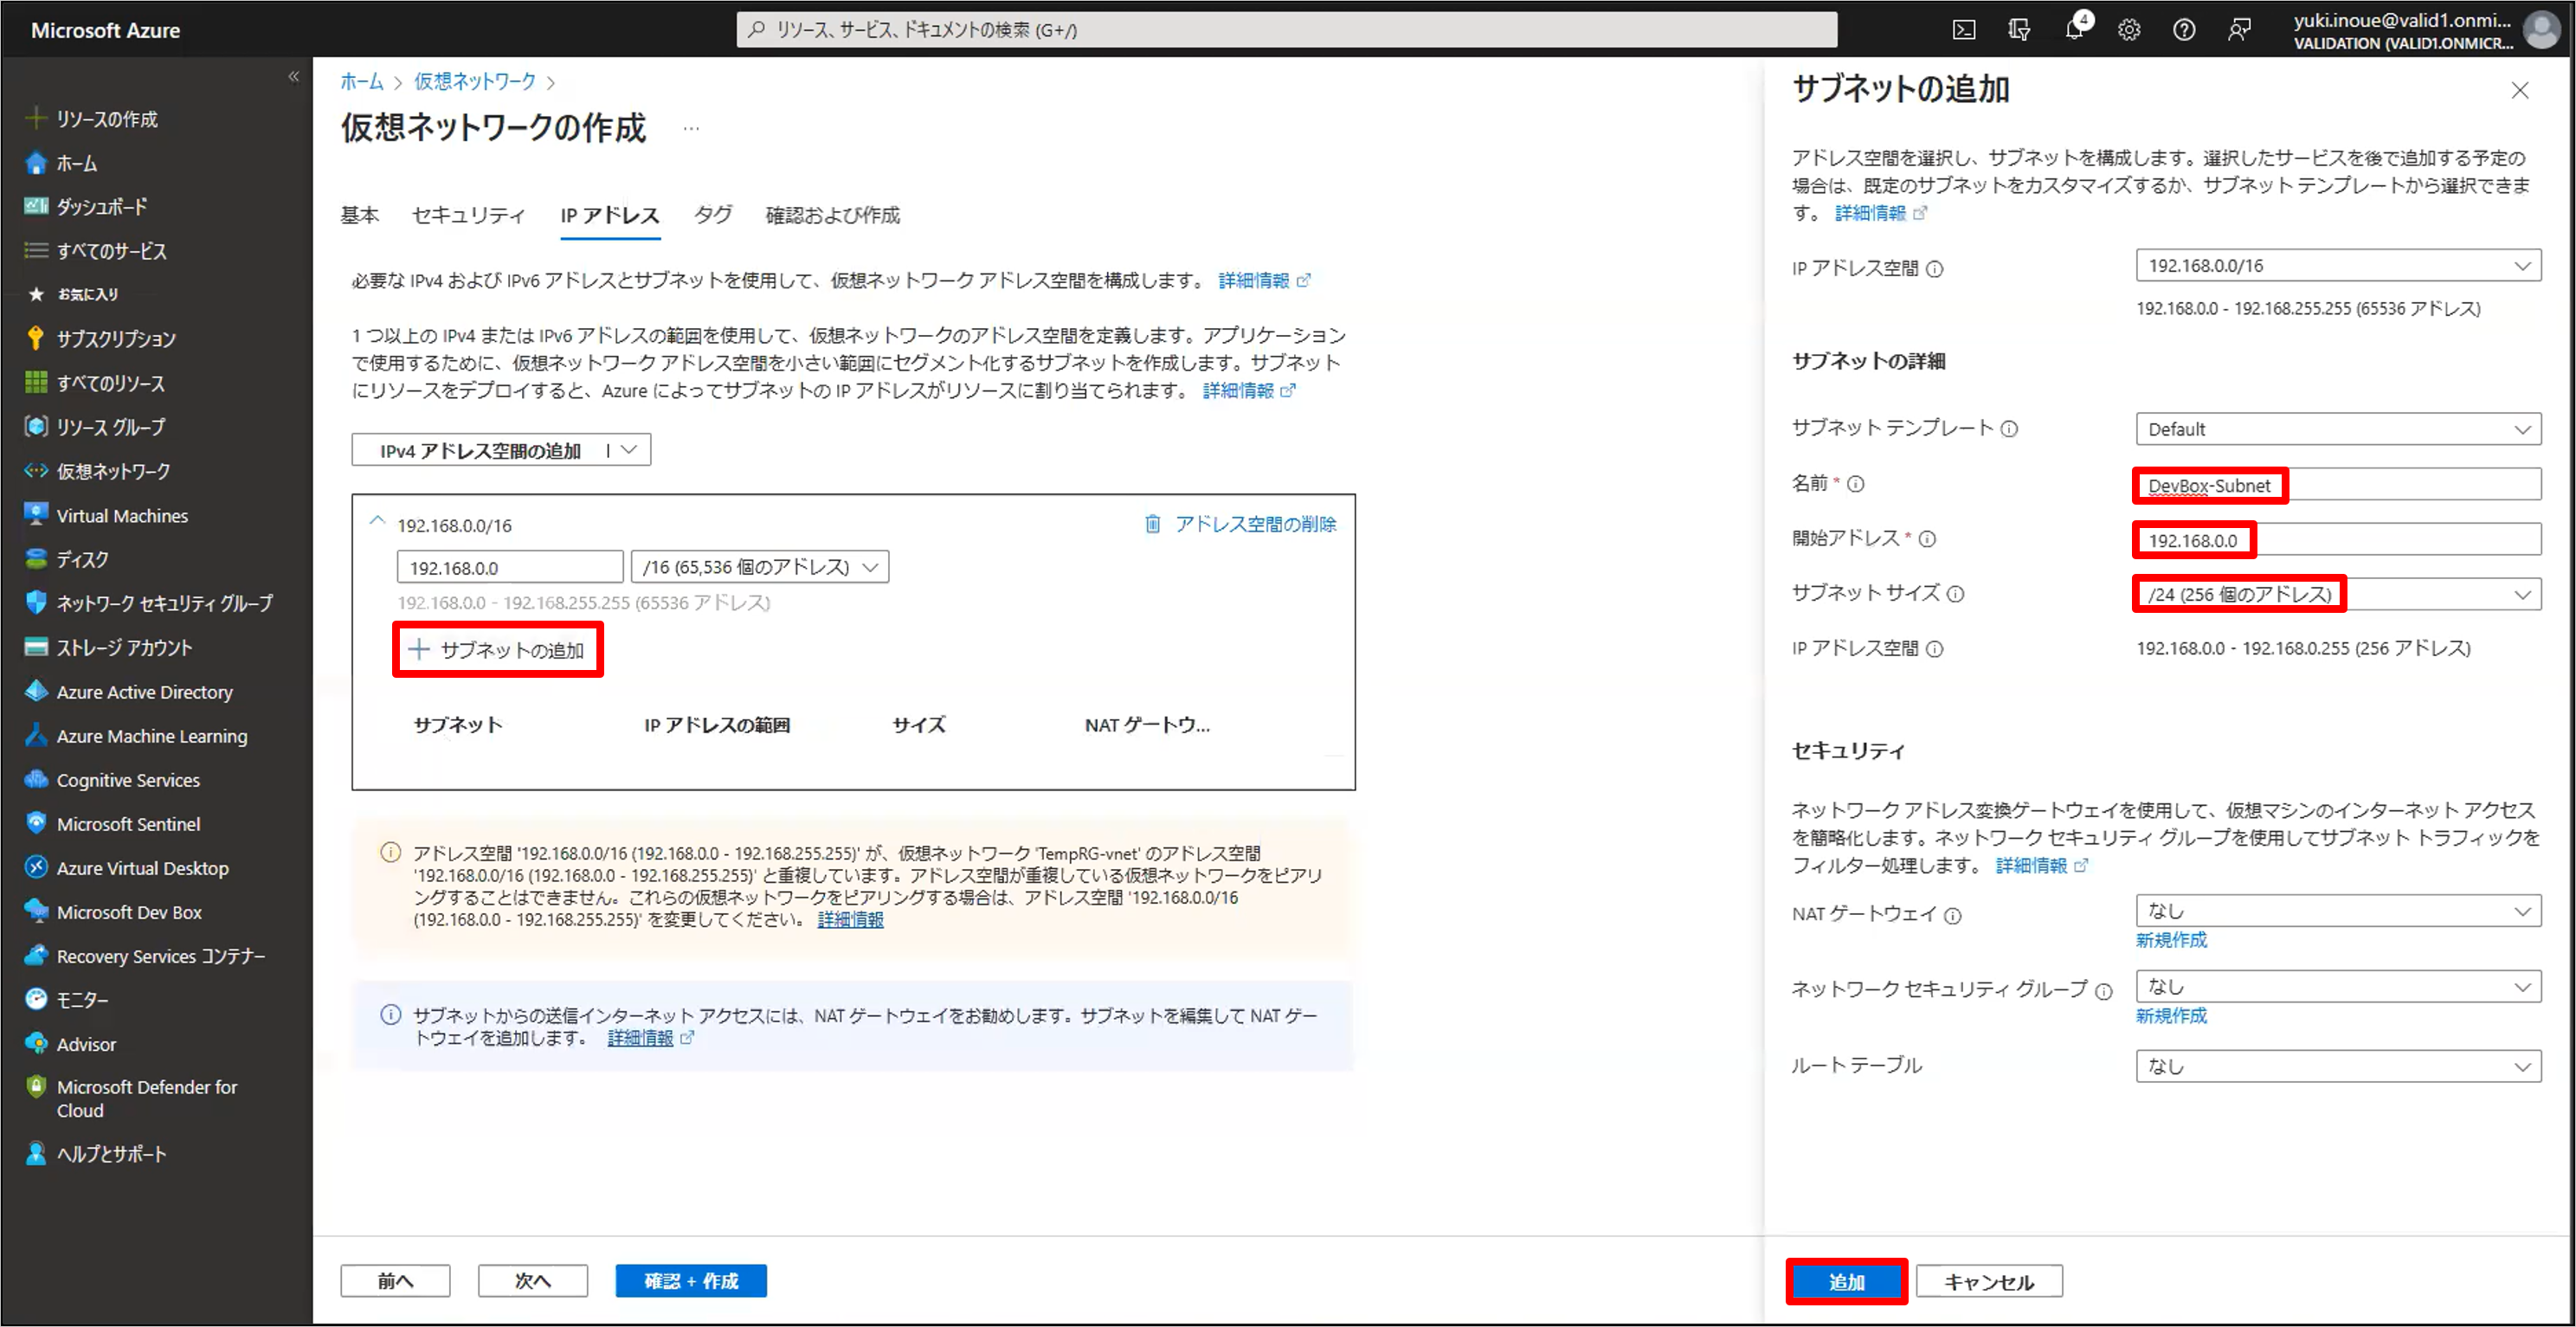
Task: Open ネットワーク セキュリティ グループ なし dropdown
Action: (x=2338, y=986)
